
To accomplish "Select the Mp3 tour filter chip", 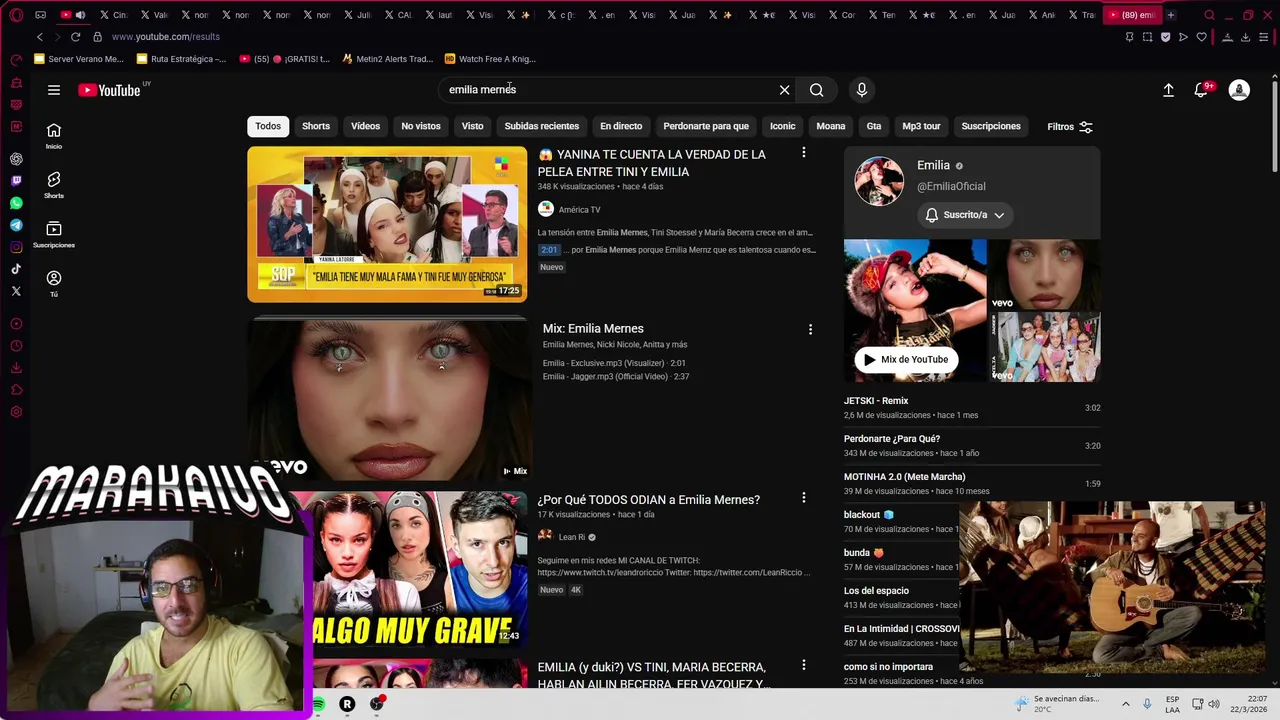I will click(921, 126).
